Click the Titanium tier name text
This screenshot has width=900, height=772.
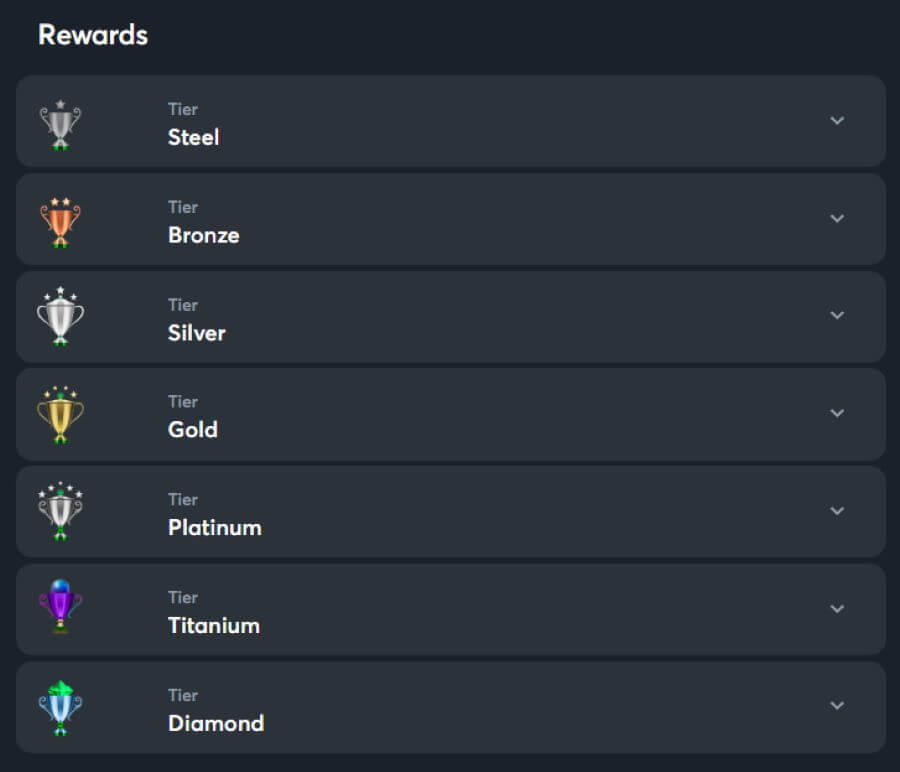click(x=213, y=626)
